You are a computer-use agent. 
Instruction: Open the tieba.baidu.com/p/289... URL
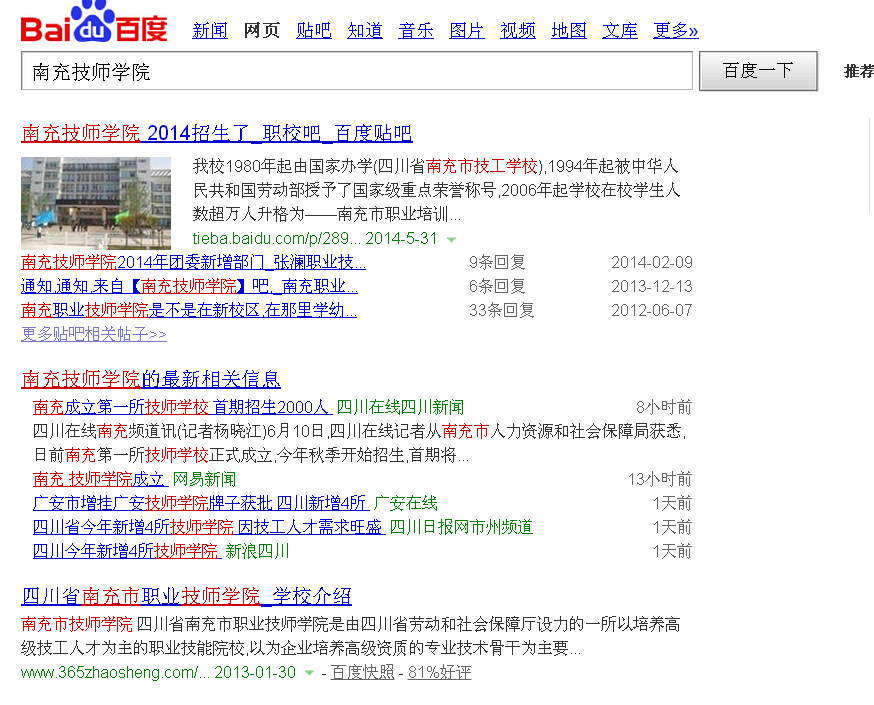coord(276,239)
